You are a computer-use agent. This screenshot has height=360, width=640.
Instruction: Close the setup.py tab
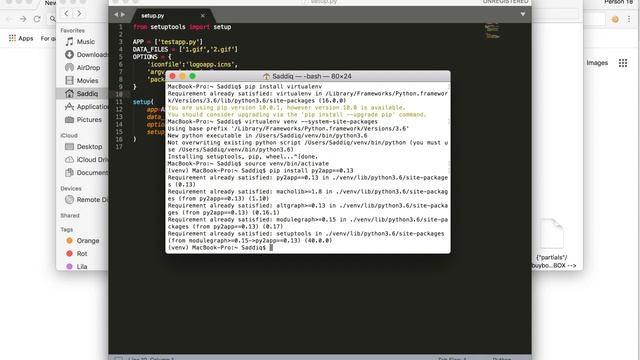click(x=202, y=16)
